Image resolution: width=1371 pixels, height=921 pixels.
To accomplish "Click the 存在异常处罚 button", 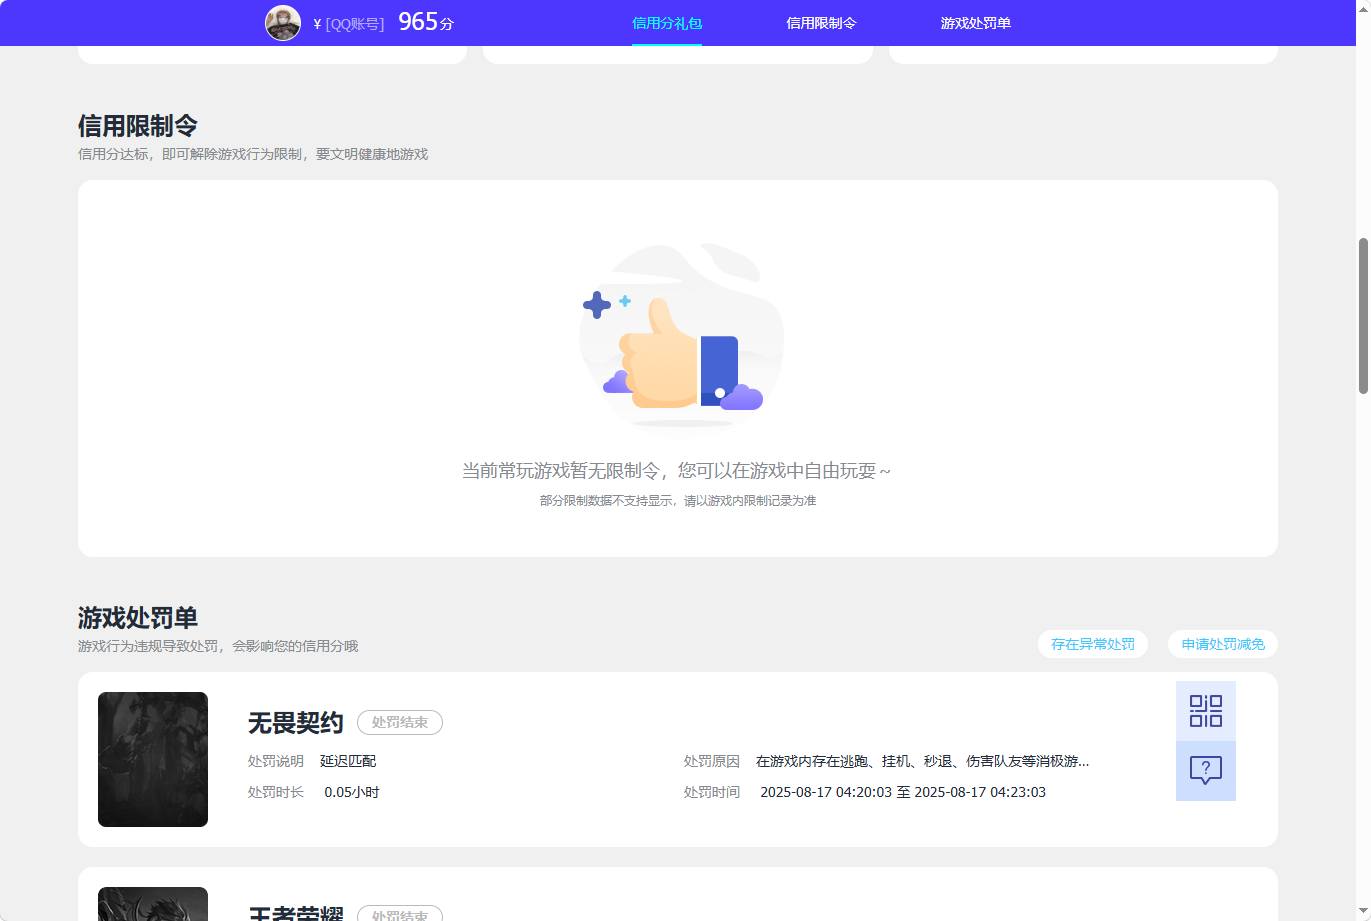I will tap(1093, 644).
